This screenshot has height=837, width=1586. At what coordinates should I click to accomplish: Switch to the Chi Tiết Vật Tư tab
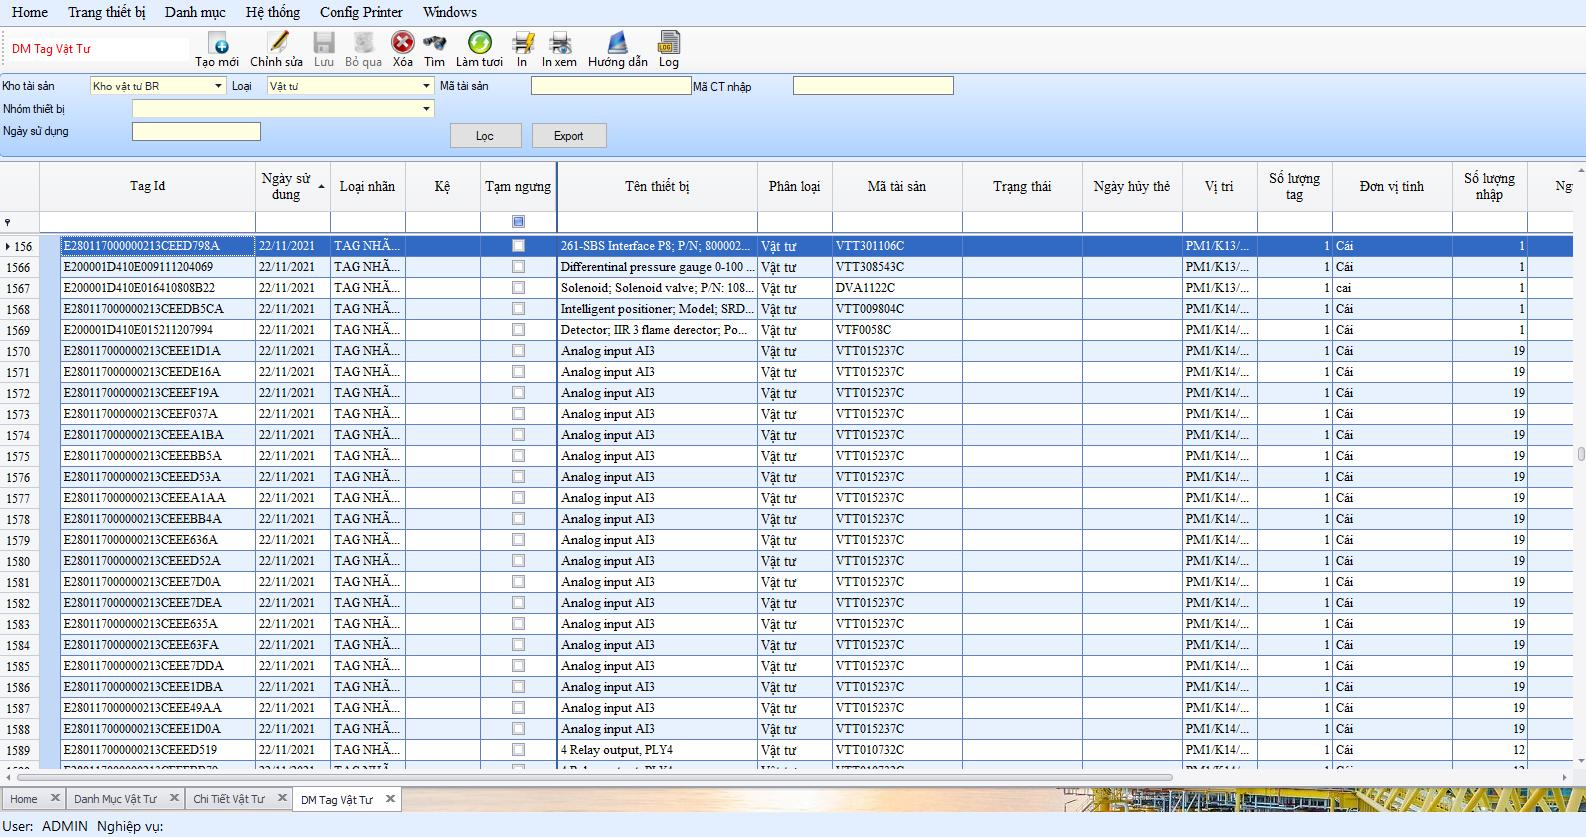[x=229, y=799]
